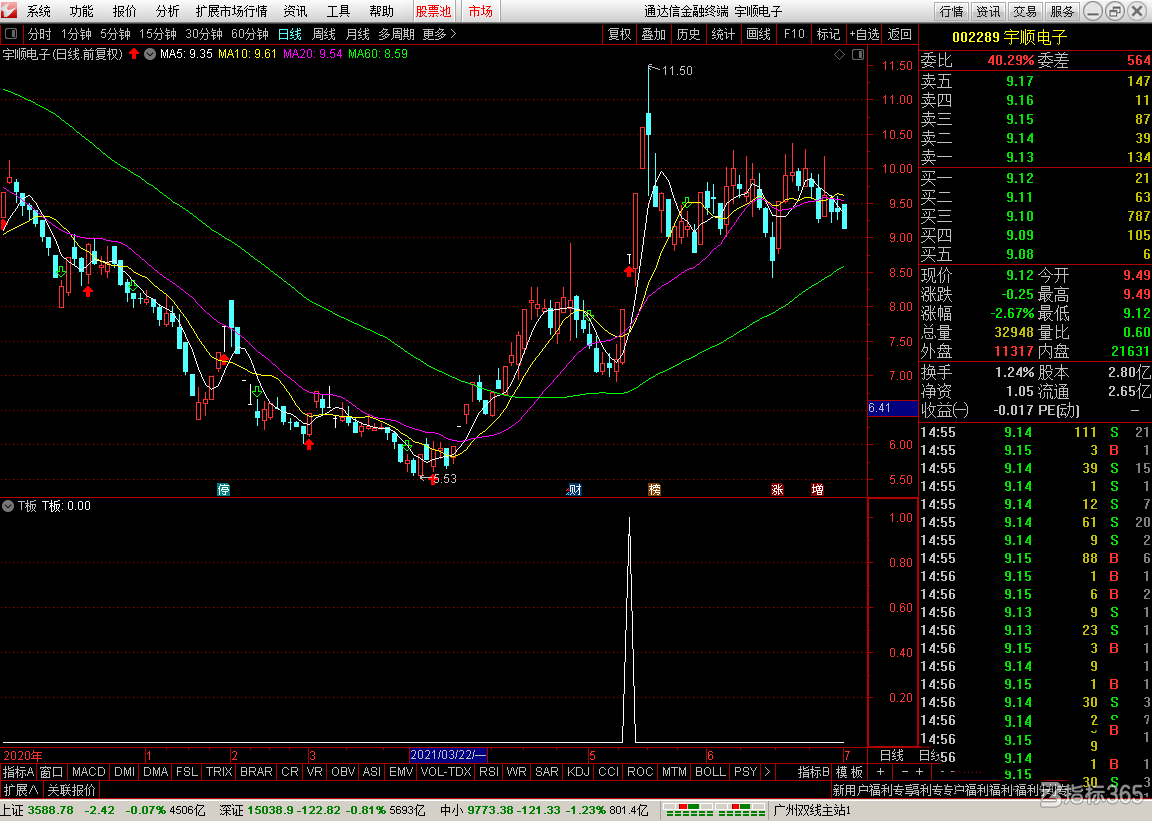Click the 叠加 toolbar item

tap(653, 34)
